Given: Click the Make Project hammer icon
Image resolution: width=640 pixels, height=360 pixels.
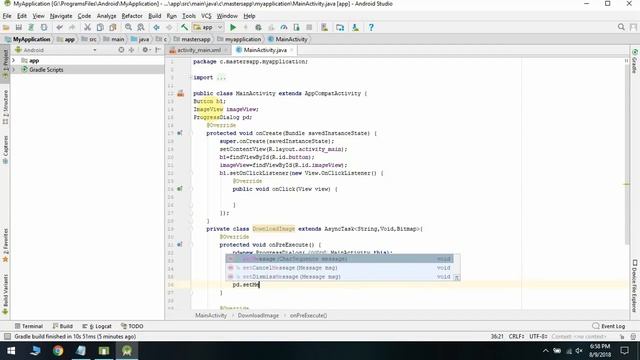Looking at the screenshot, I should (184, 27).
